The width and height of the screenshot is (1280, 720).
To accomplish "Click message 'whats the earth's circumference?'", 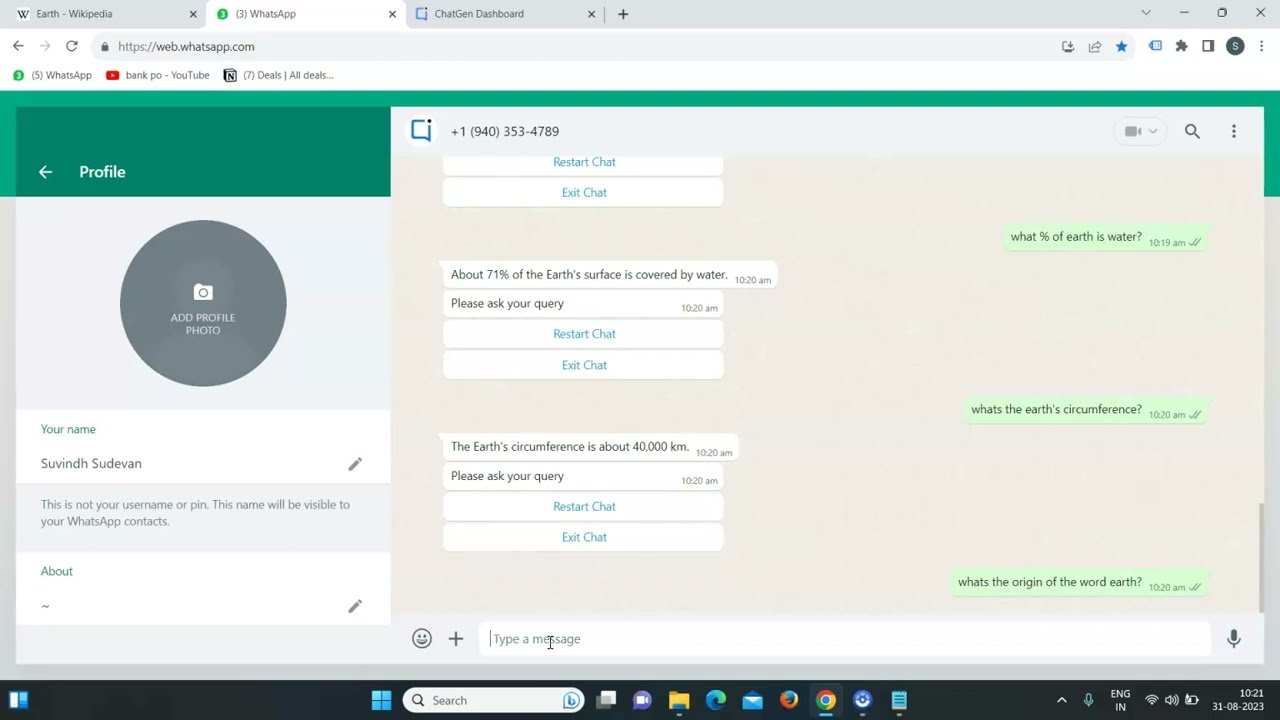I will [x=1086, y=410].
